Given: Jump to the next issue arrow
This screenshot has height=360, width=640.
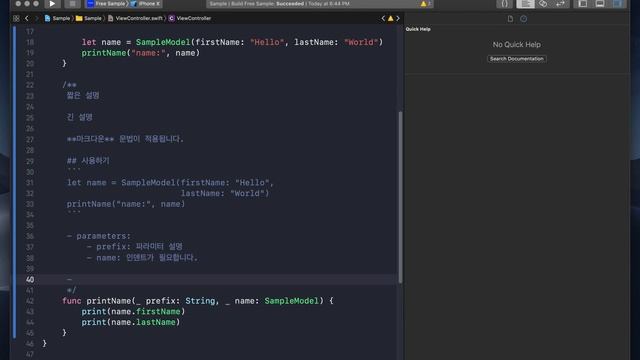Looking at the screenshot, I should click(398, 18).
